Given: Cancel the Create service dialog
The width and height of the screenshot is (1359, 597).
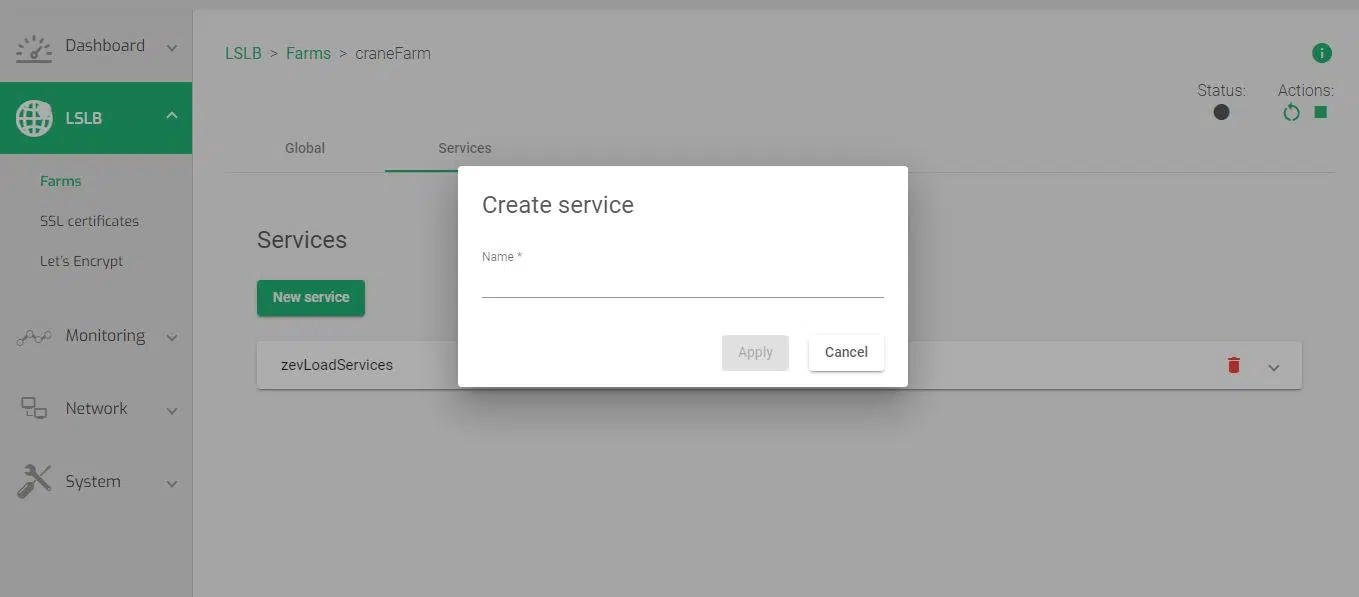Looking at the screenshot, I should (845, 352).
